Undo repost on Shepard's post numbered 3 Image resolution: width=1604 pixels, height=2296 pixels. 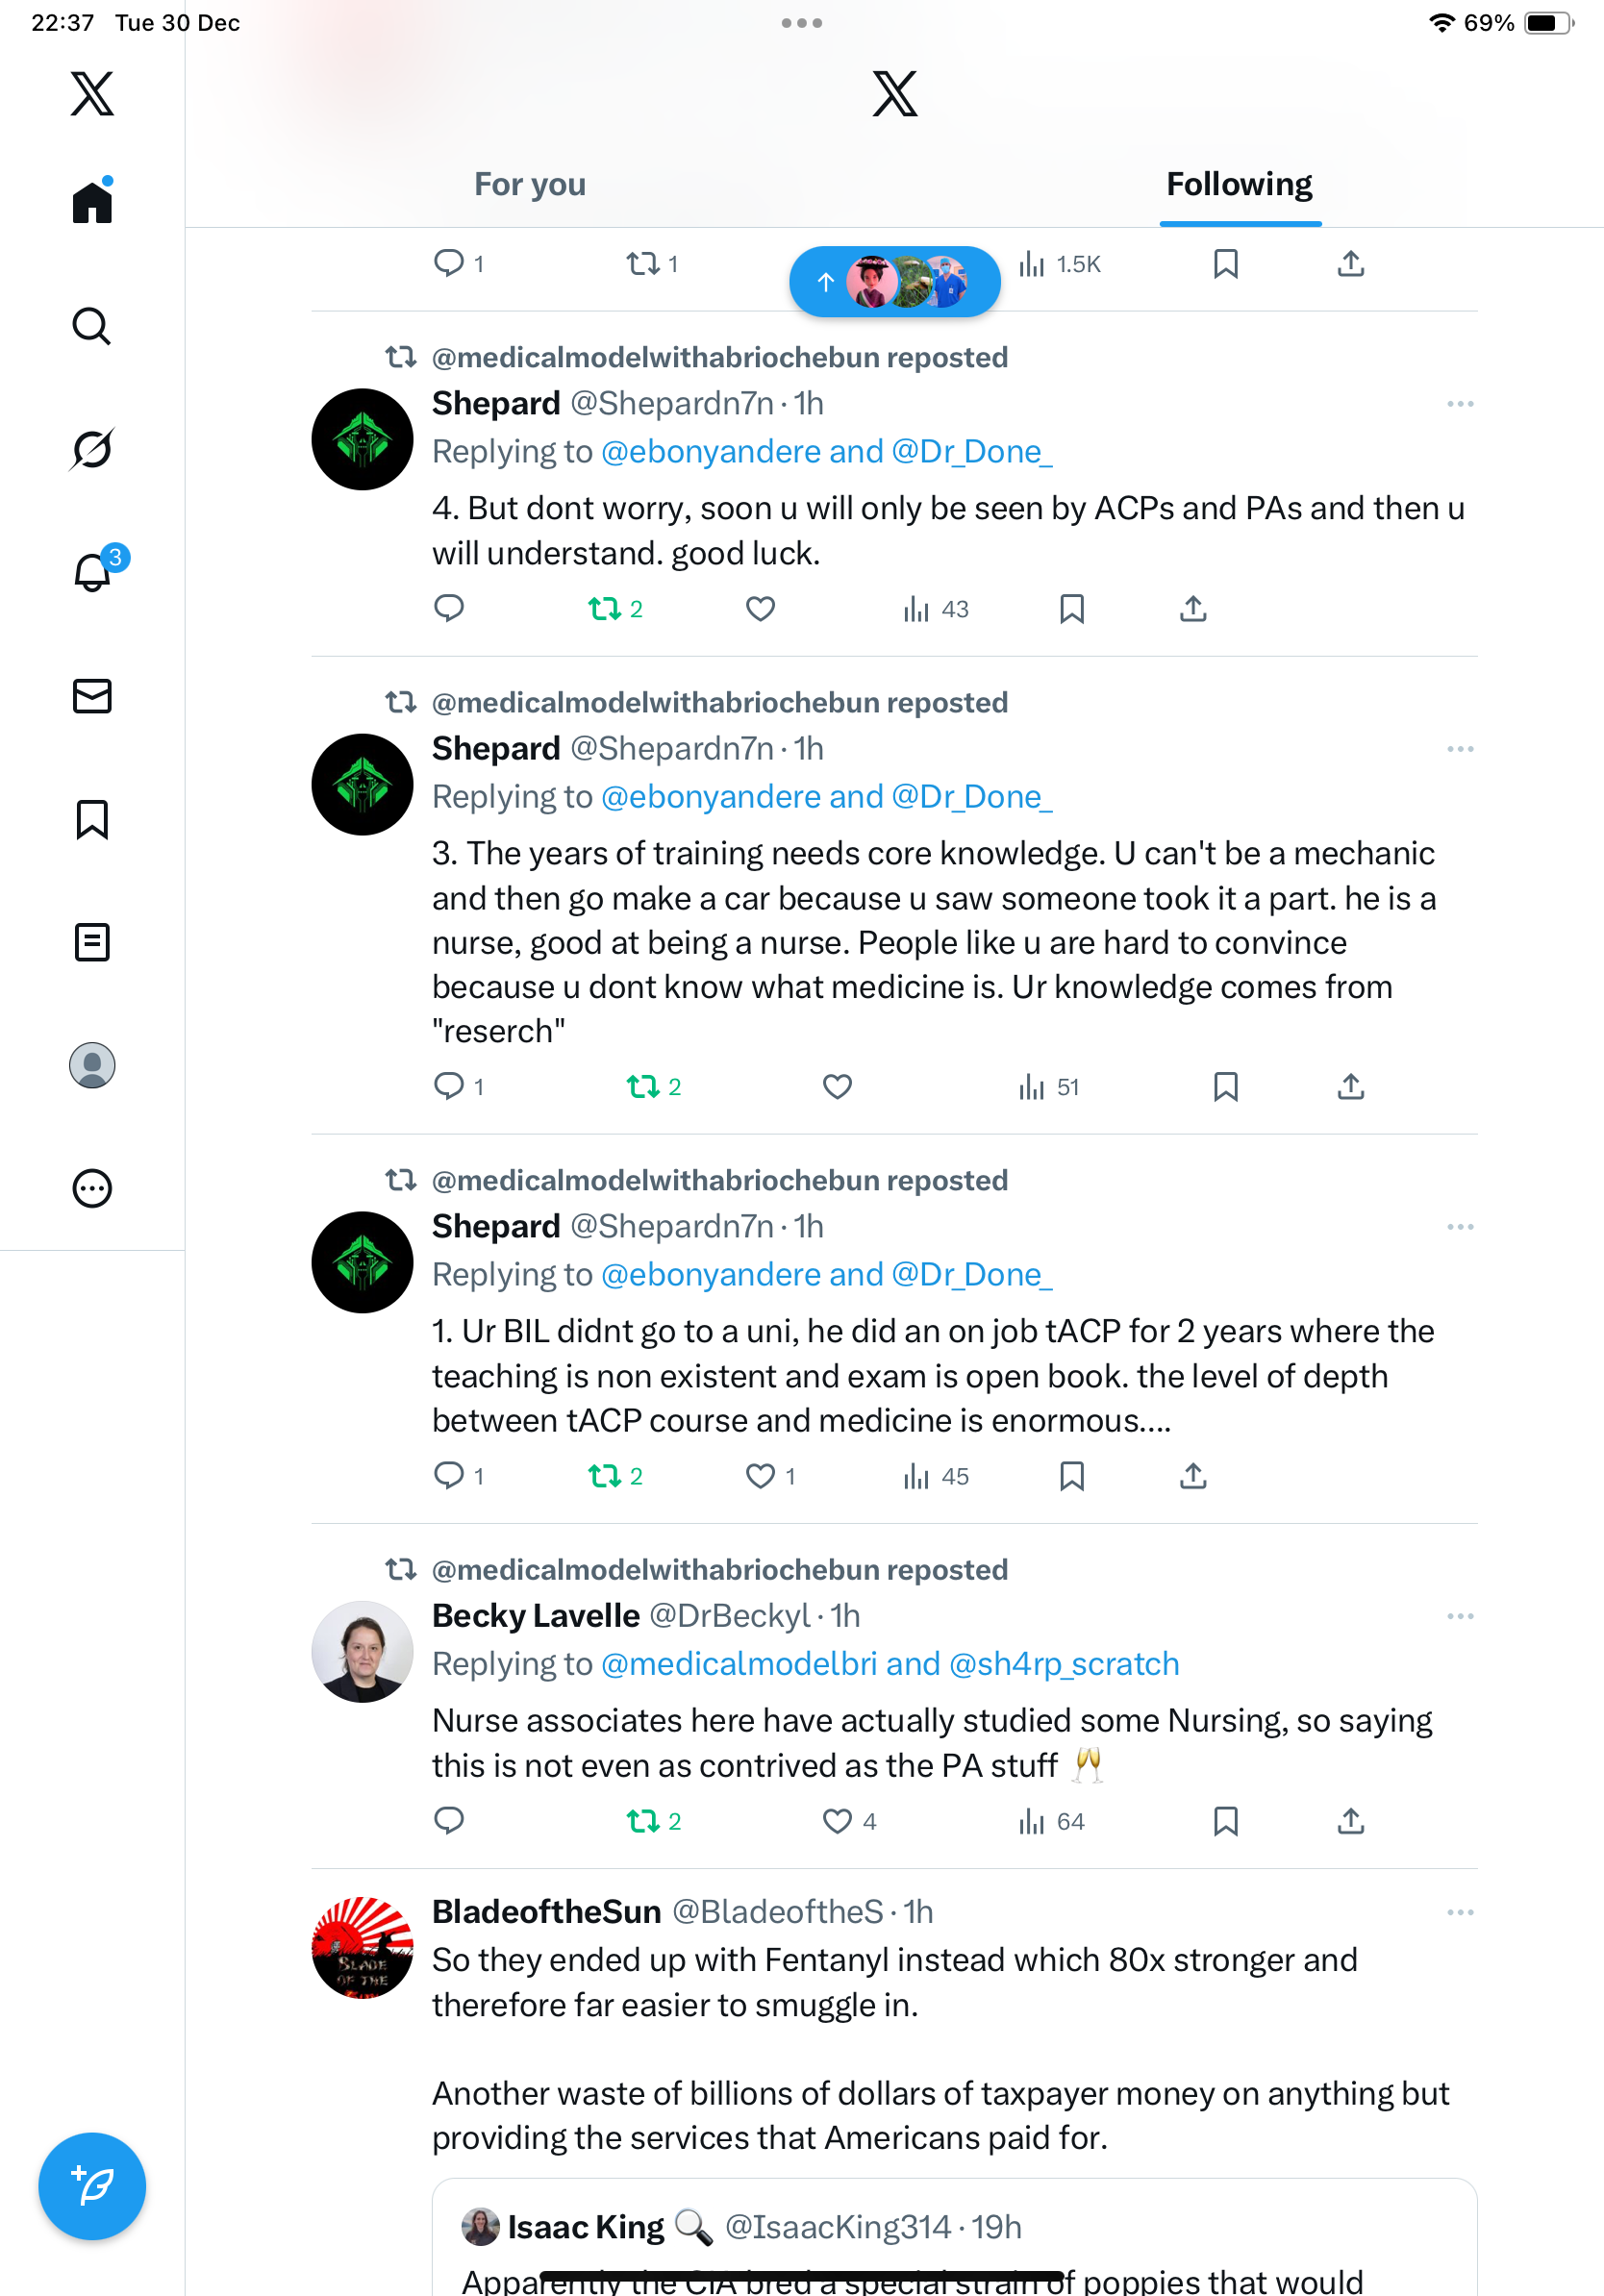[643, 1087]
